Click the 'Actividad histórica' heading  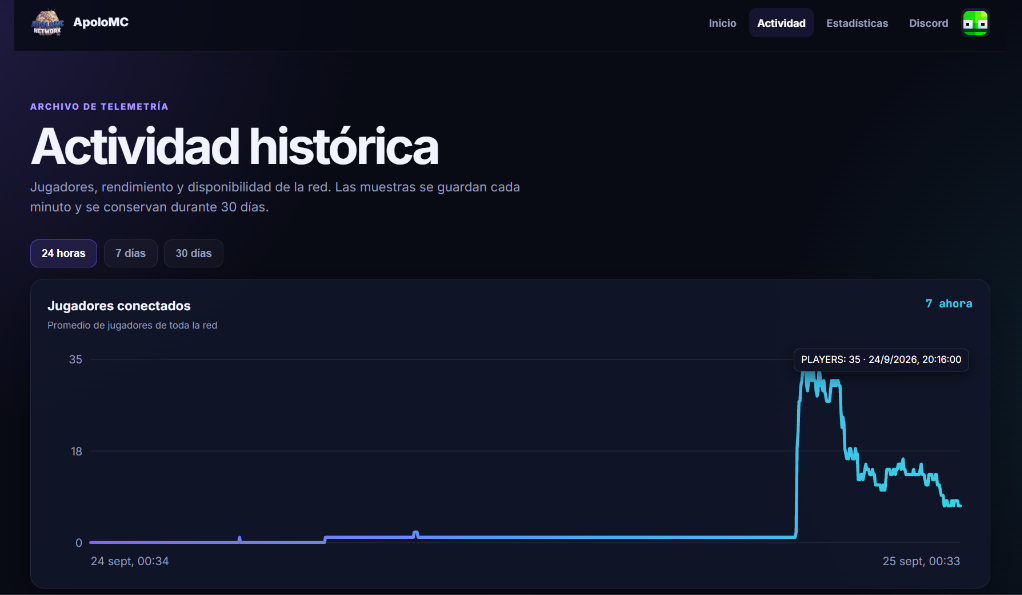pos(234,146)
